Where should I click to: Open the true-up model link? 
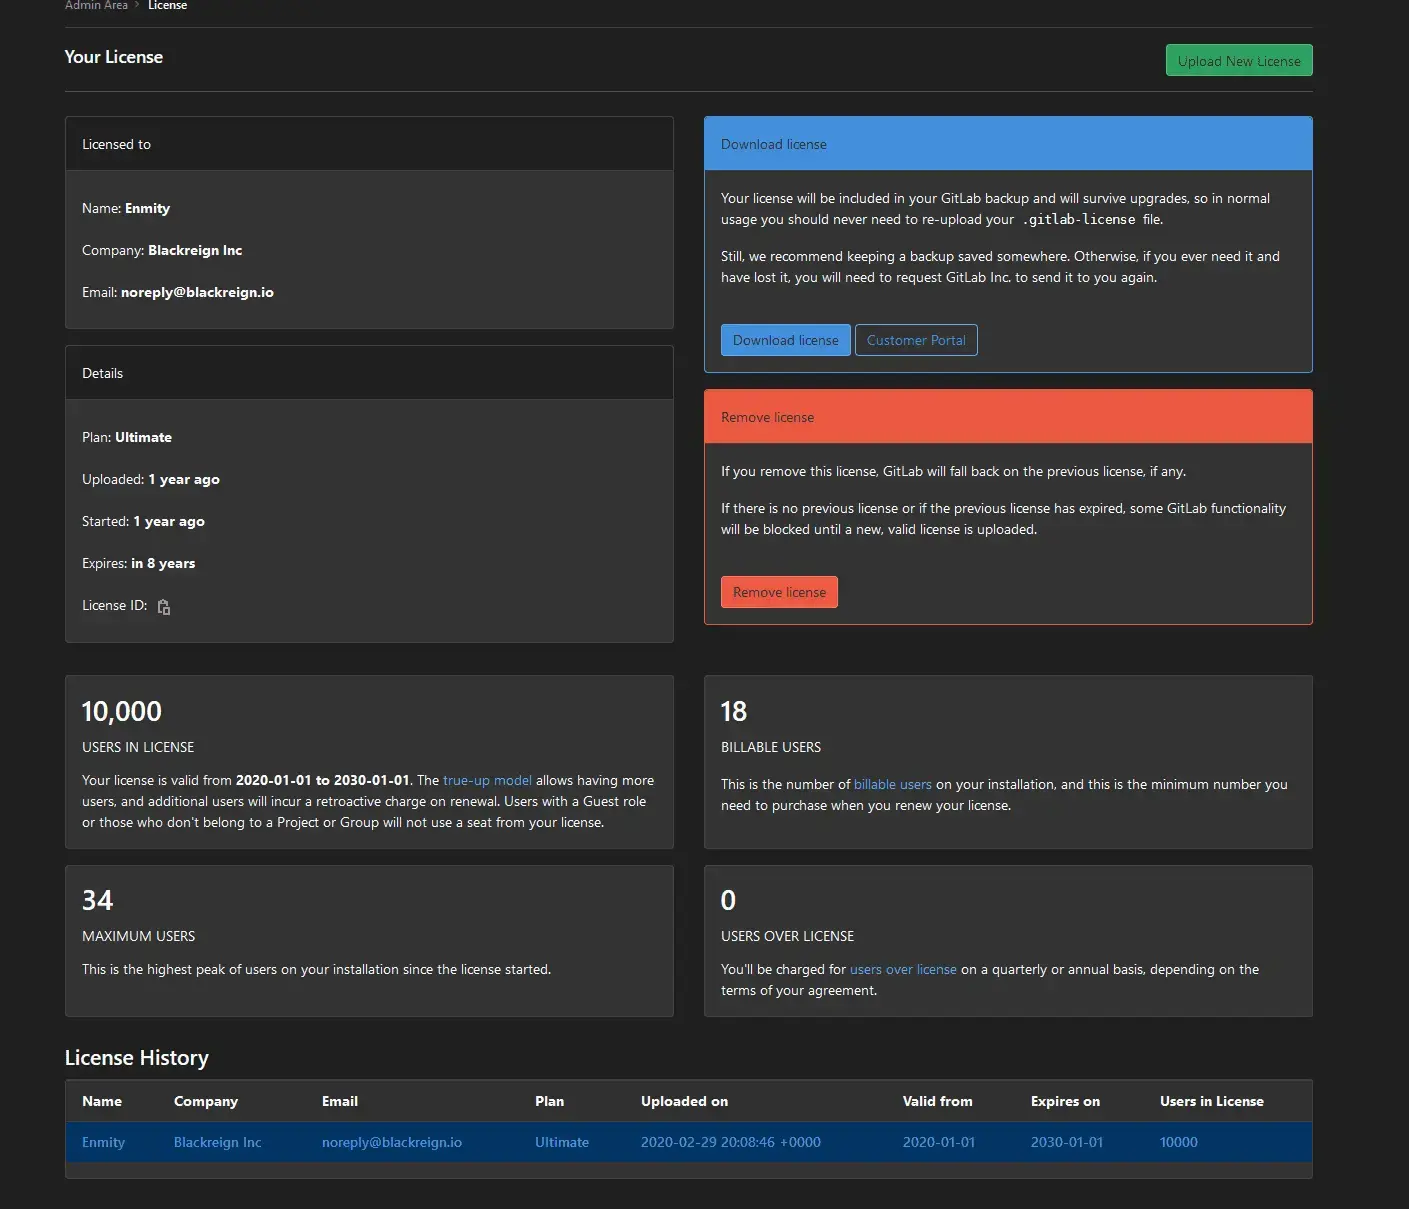point(487,780)
